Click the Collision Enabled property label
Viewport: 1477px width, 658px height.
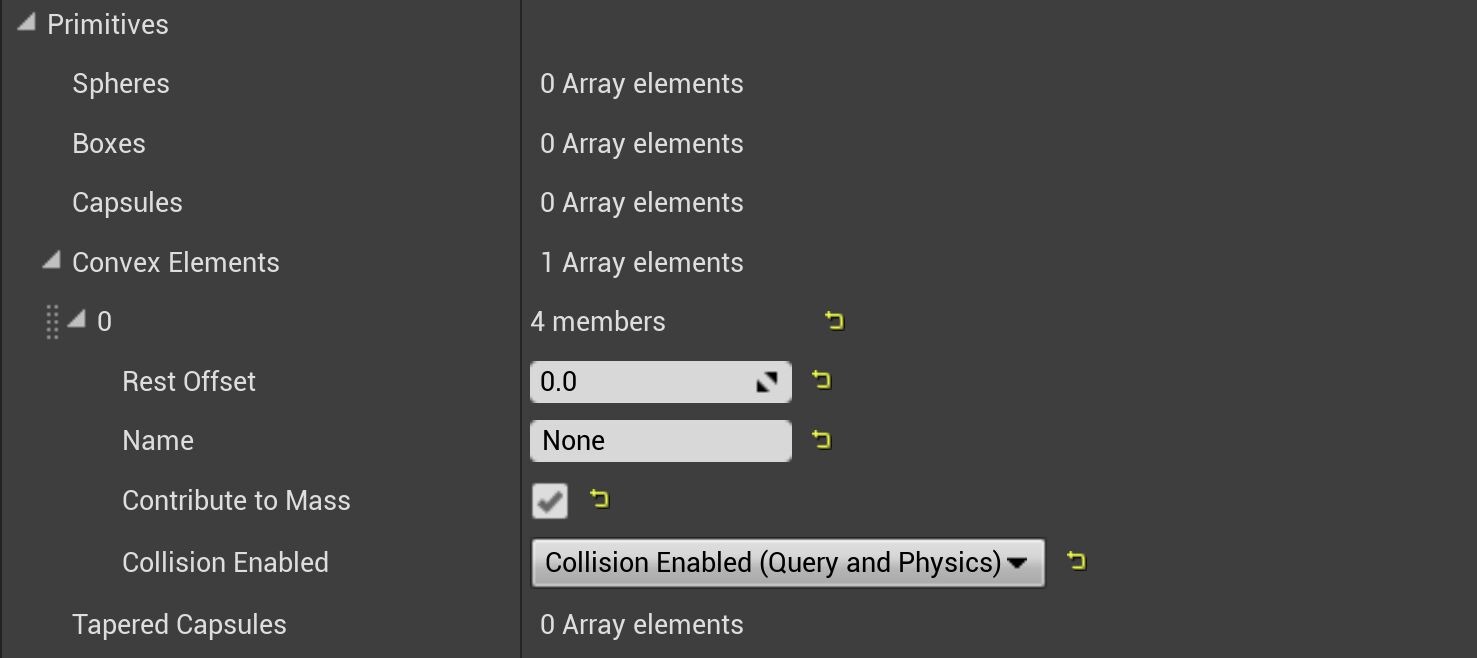[x=225, y=563]
